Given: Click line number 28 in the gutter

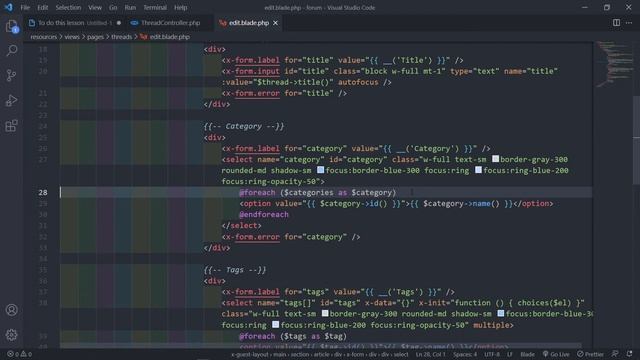Looking at the screenshot, I should (x=43, y=192).
